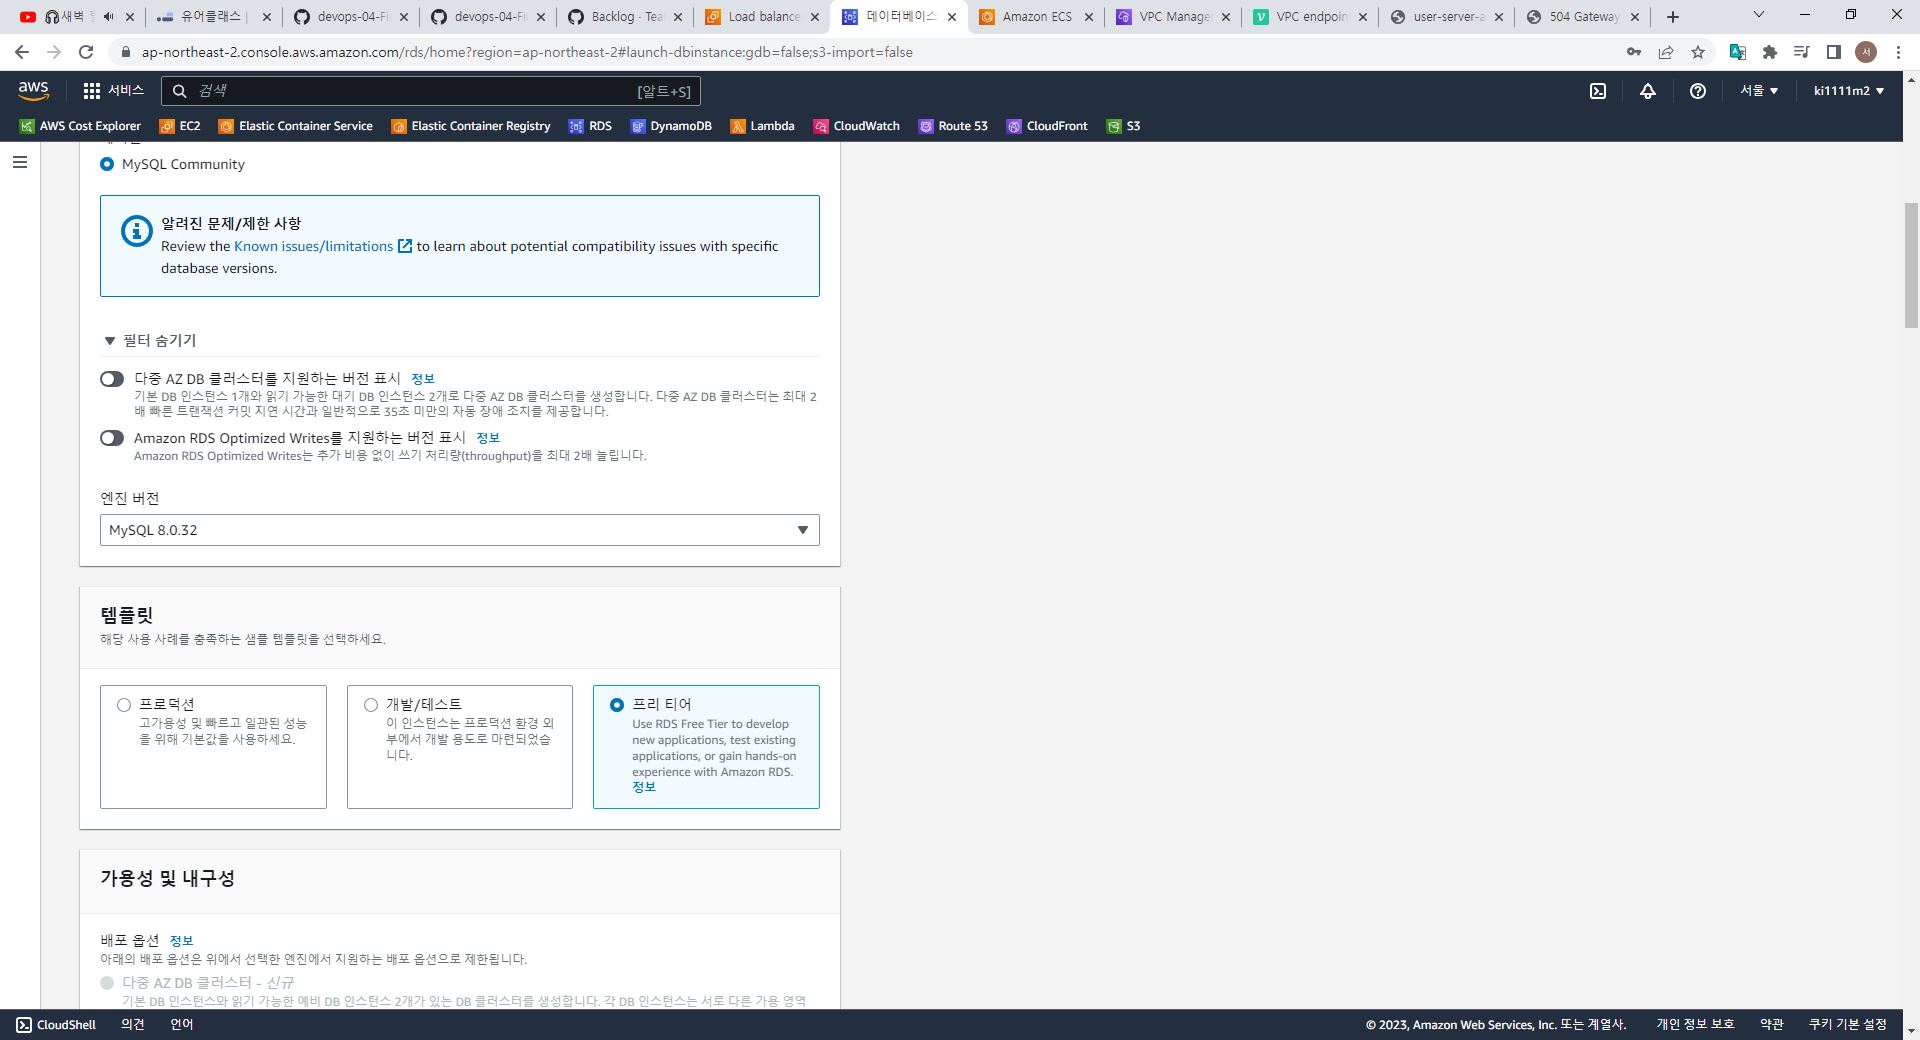The image size is (1920, 1040).
Task: Collapse the 필터 숨기기 section
Action: (150, 341)
